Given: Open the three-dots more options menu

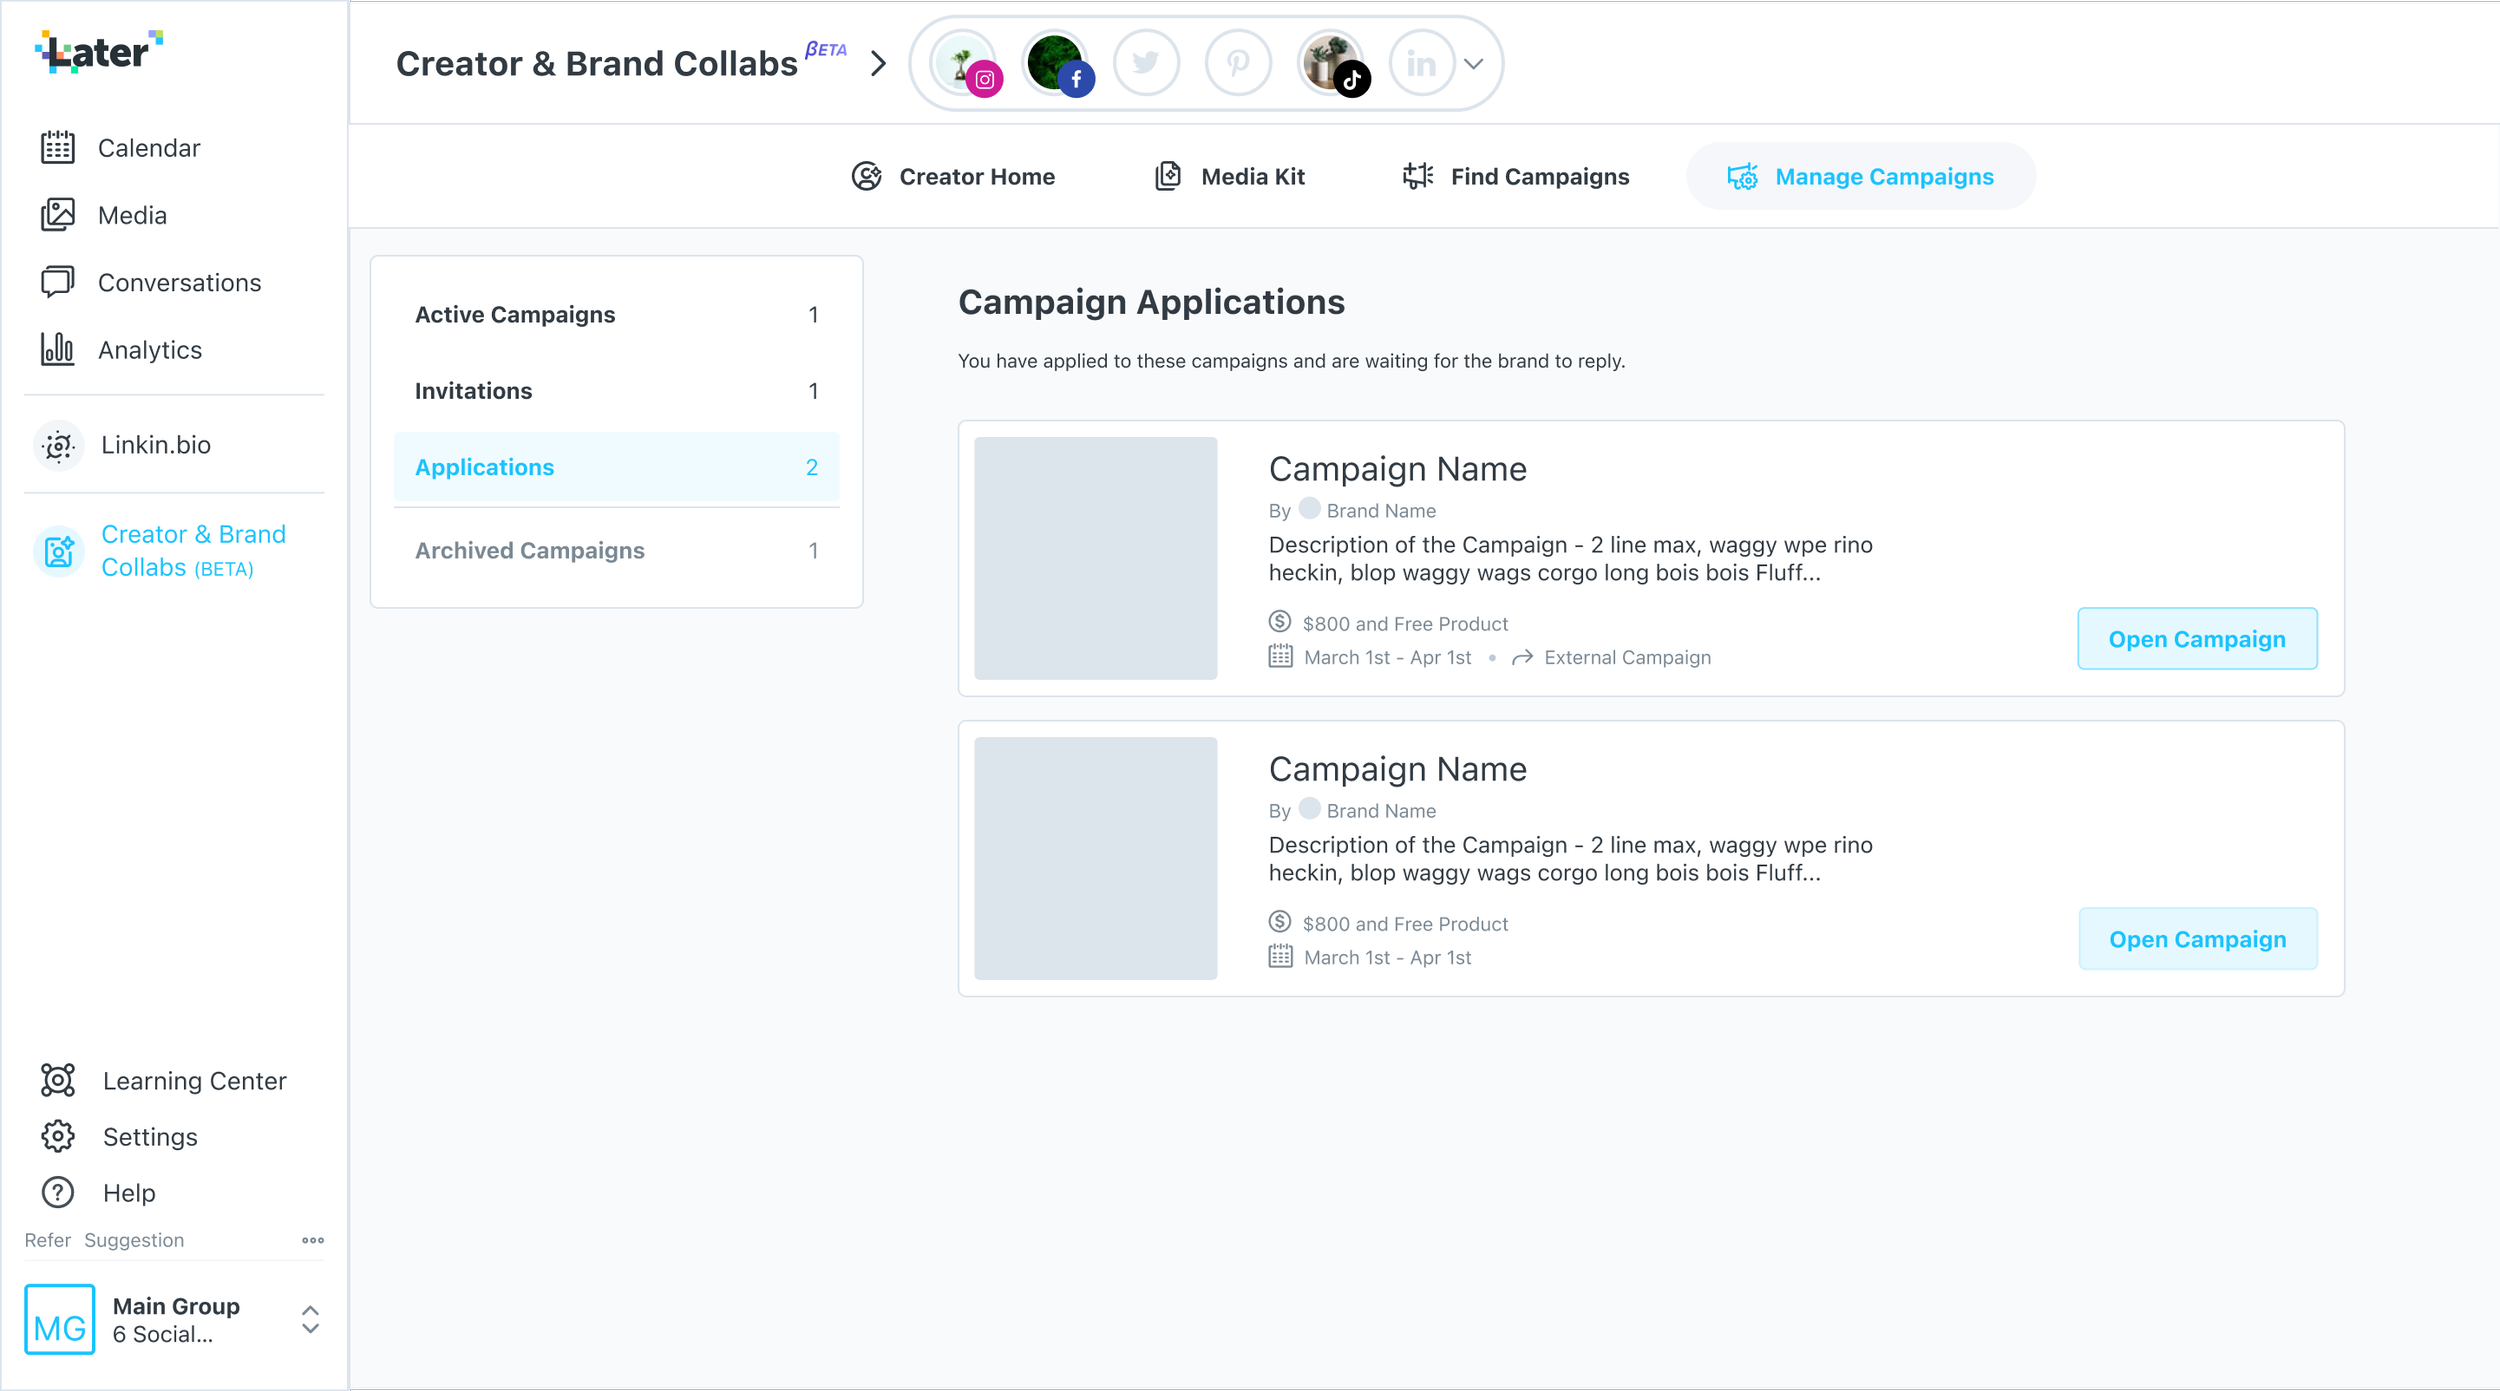Looking at the screenshot, I should coord(313,1240).
